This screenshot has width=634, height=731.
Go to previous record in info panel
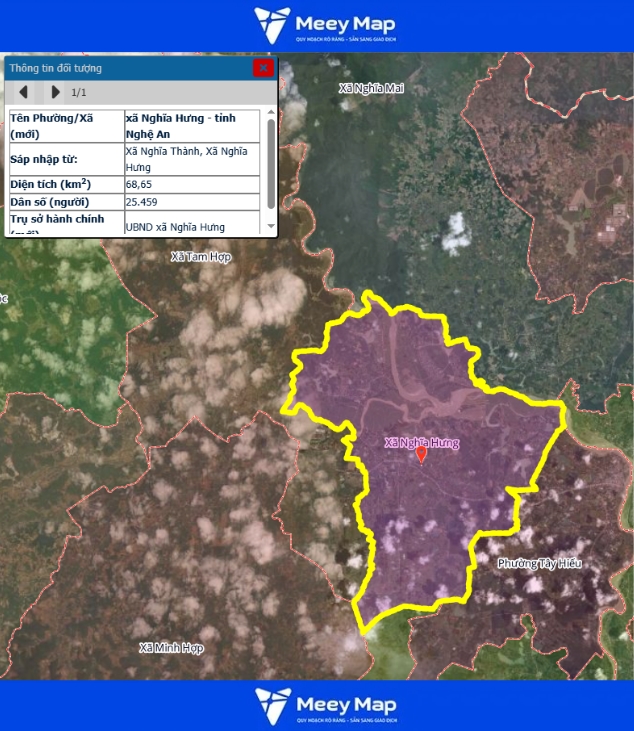coord(22,92)
